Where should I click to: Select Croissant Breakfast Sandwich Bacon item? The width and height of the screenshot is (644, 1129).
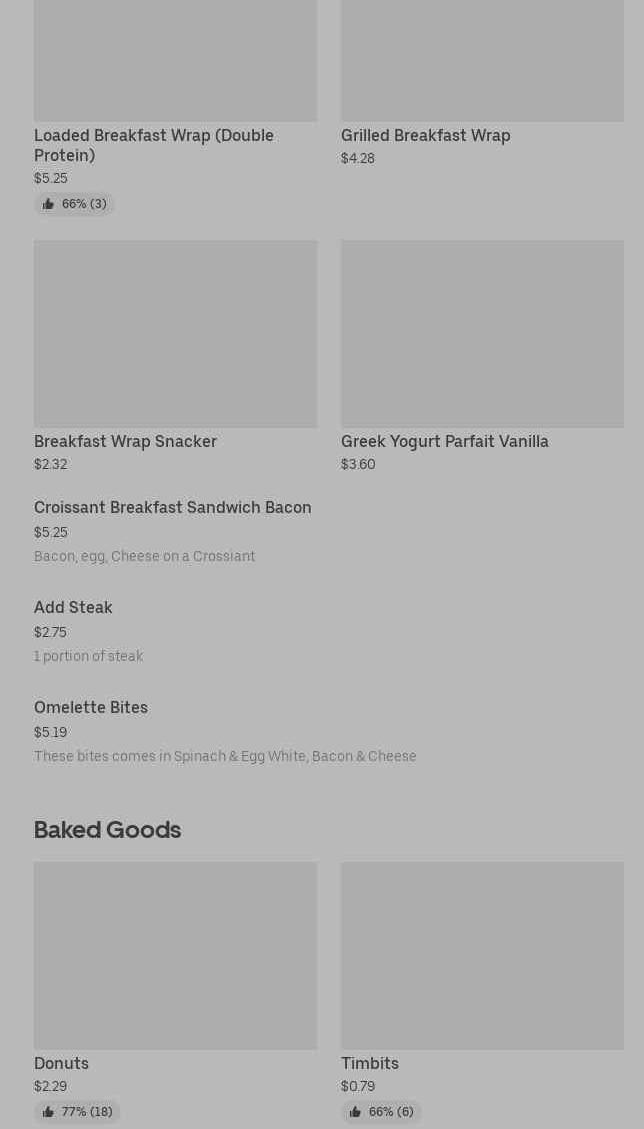point(172,508)
